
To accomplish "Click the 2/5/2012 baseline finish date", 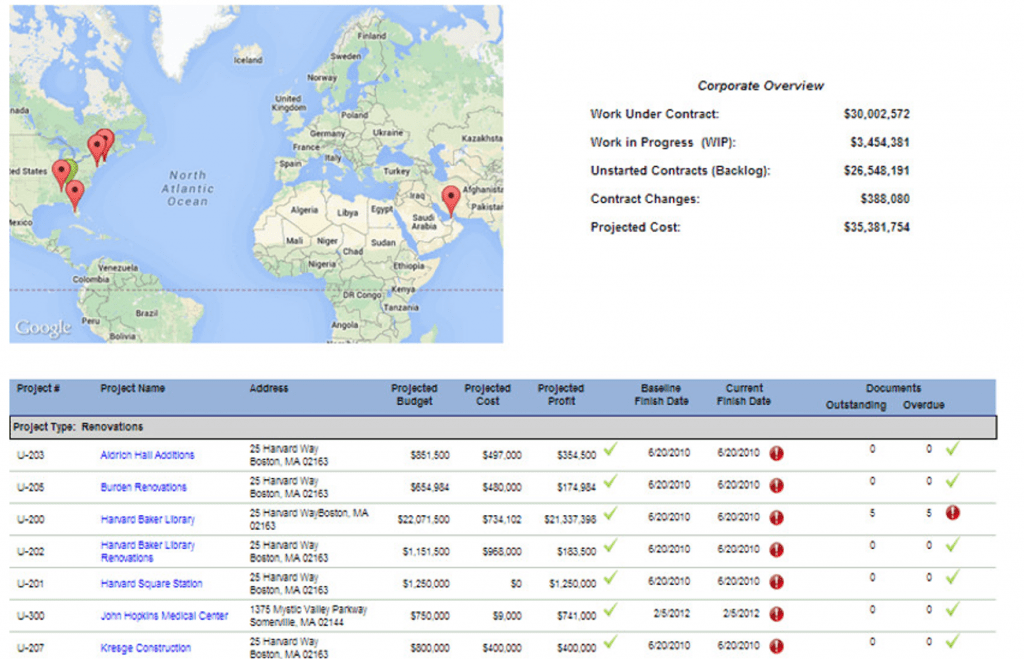I will [x=671, y=613].
